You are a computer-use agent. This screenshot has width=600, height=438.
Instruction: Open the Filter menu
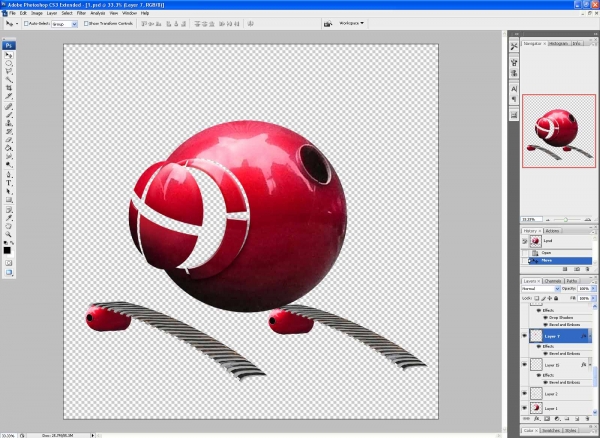[81, 13]
